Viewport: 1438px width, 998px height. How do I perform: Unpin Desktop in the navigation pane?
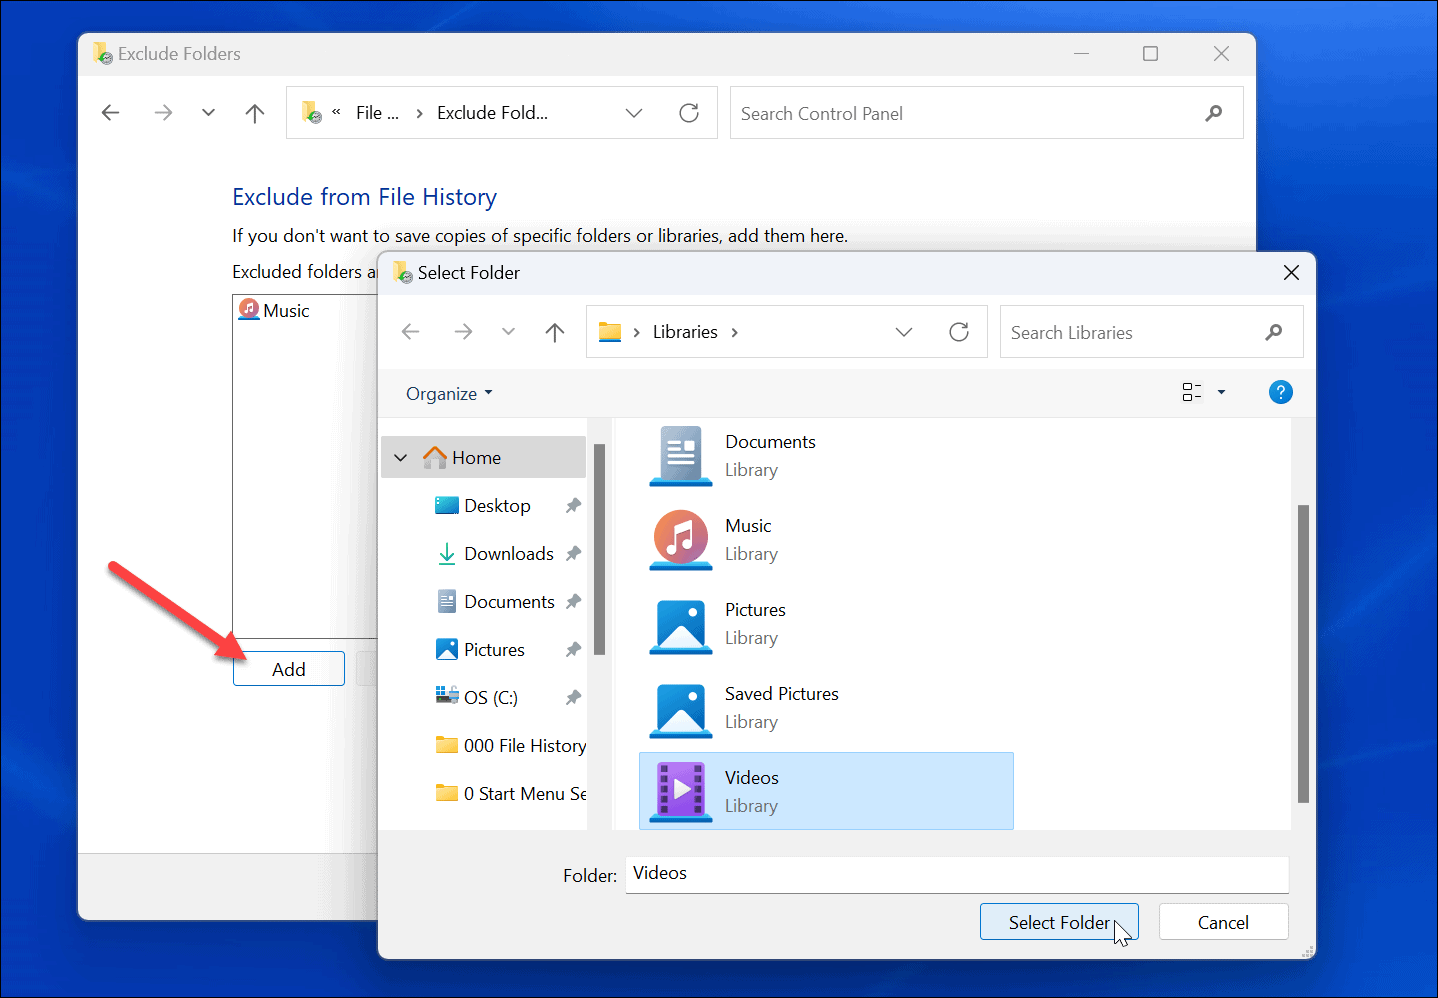(x=572, y=505)
